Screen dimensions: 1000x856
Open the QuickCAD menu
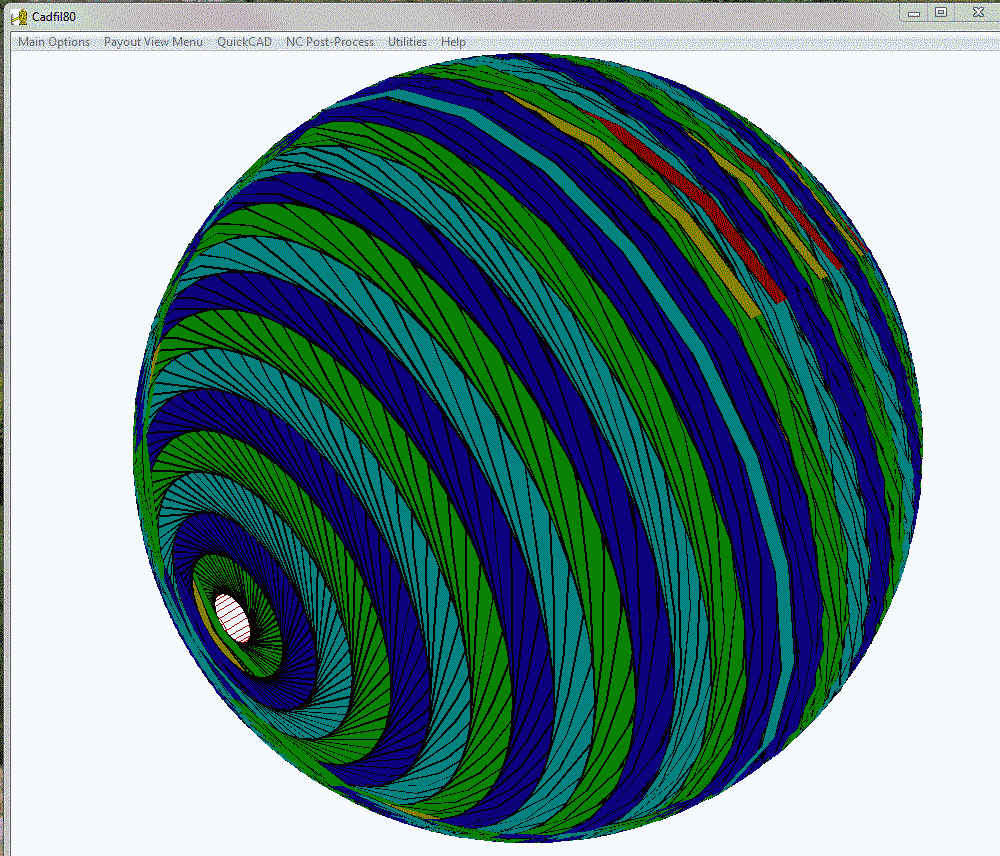244,42
